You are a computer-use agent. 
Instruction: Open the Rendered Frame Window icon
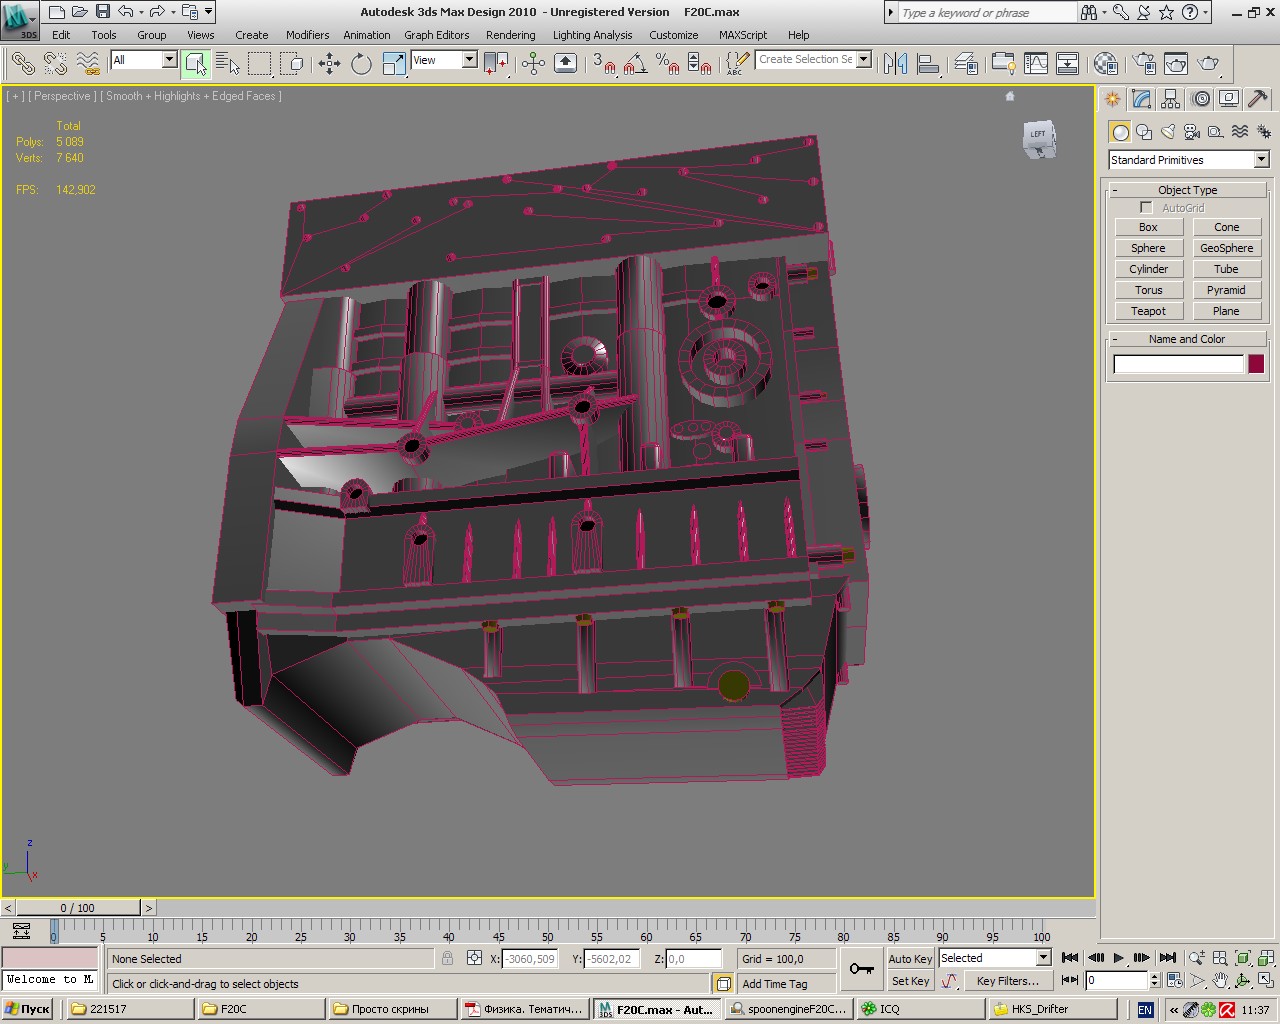click(1176, 64)
